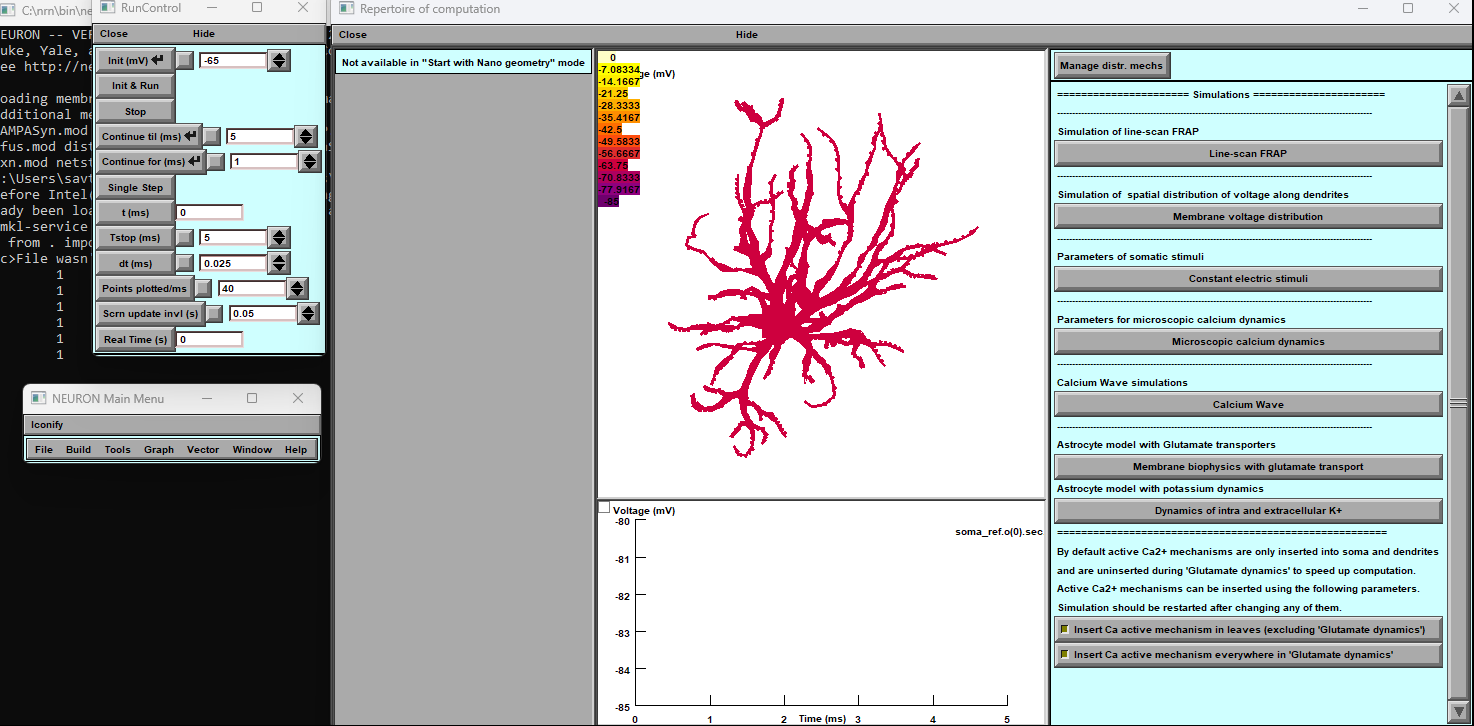Viewport: 1474px width, 726px height.
Task: Click the Voltage graph menu box
Action: [x=603, y=508]
